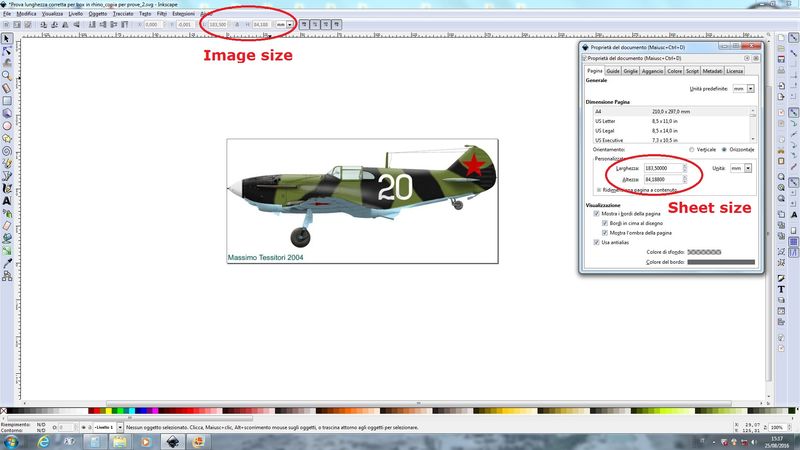Viewport: 800px width, 450px height.
Task: Select the Selector arrow tool
Action: (7, 39)
